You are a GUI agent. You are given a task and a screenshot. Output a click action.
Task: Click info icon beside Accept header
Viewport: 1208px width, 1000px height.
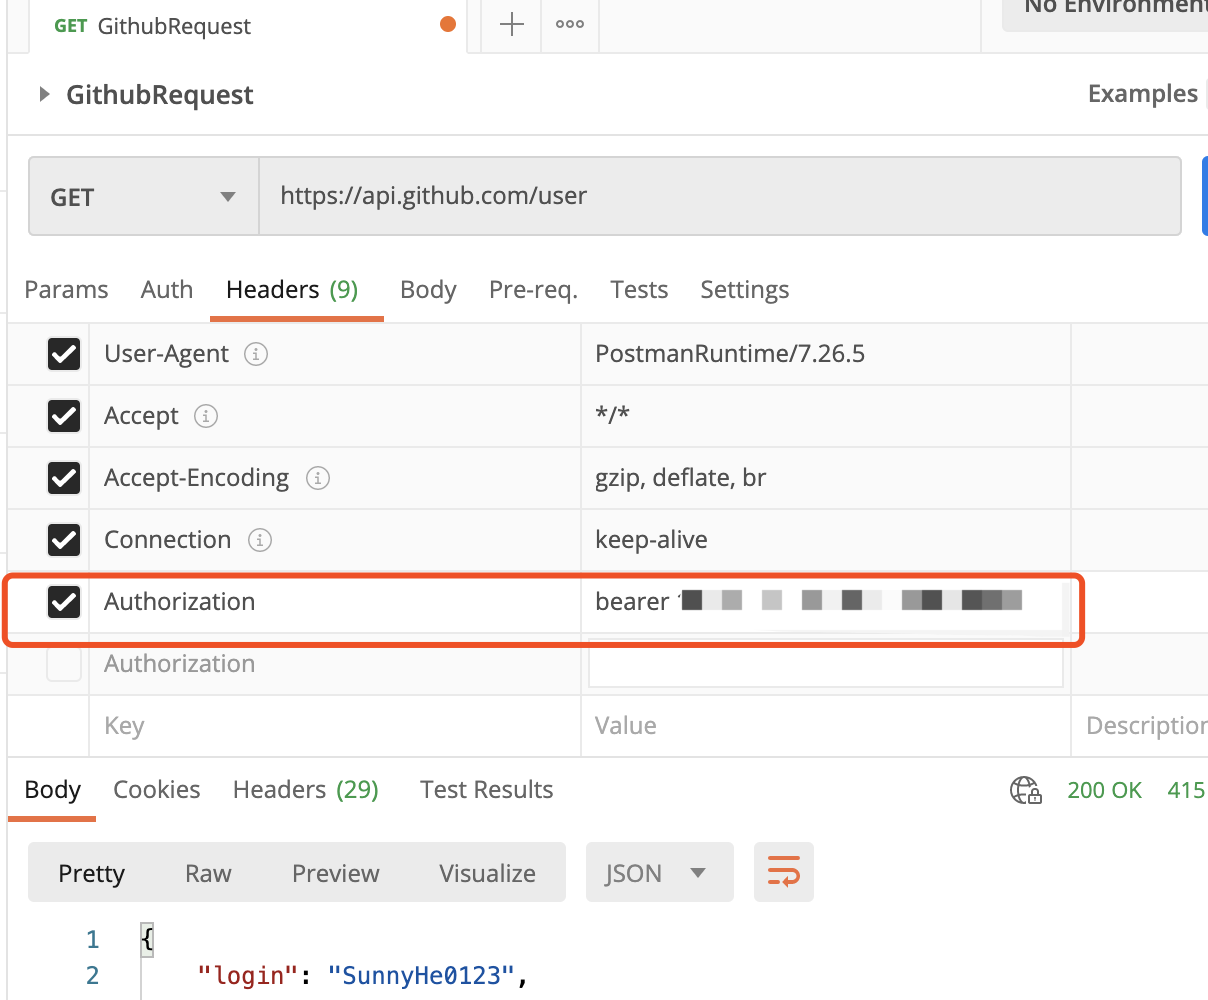tap(206, 416)
